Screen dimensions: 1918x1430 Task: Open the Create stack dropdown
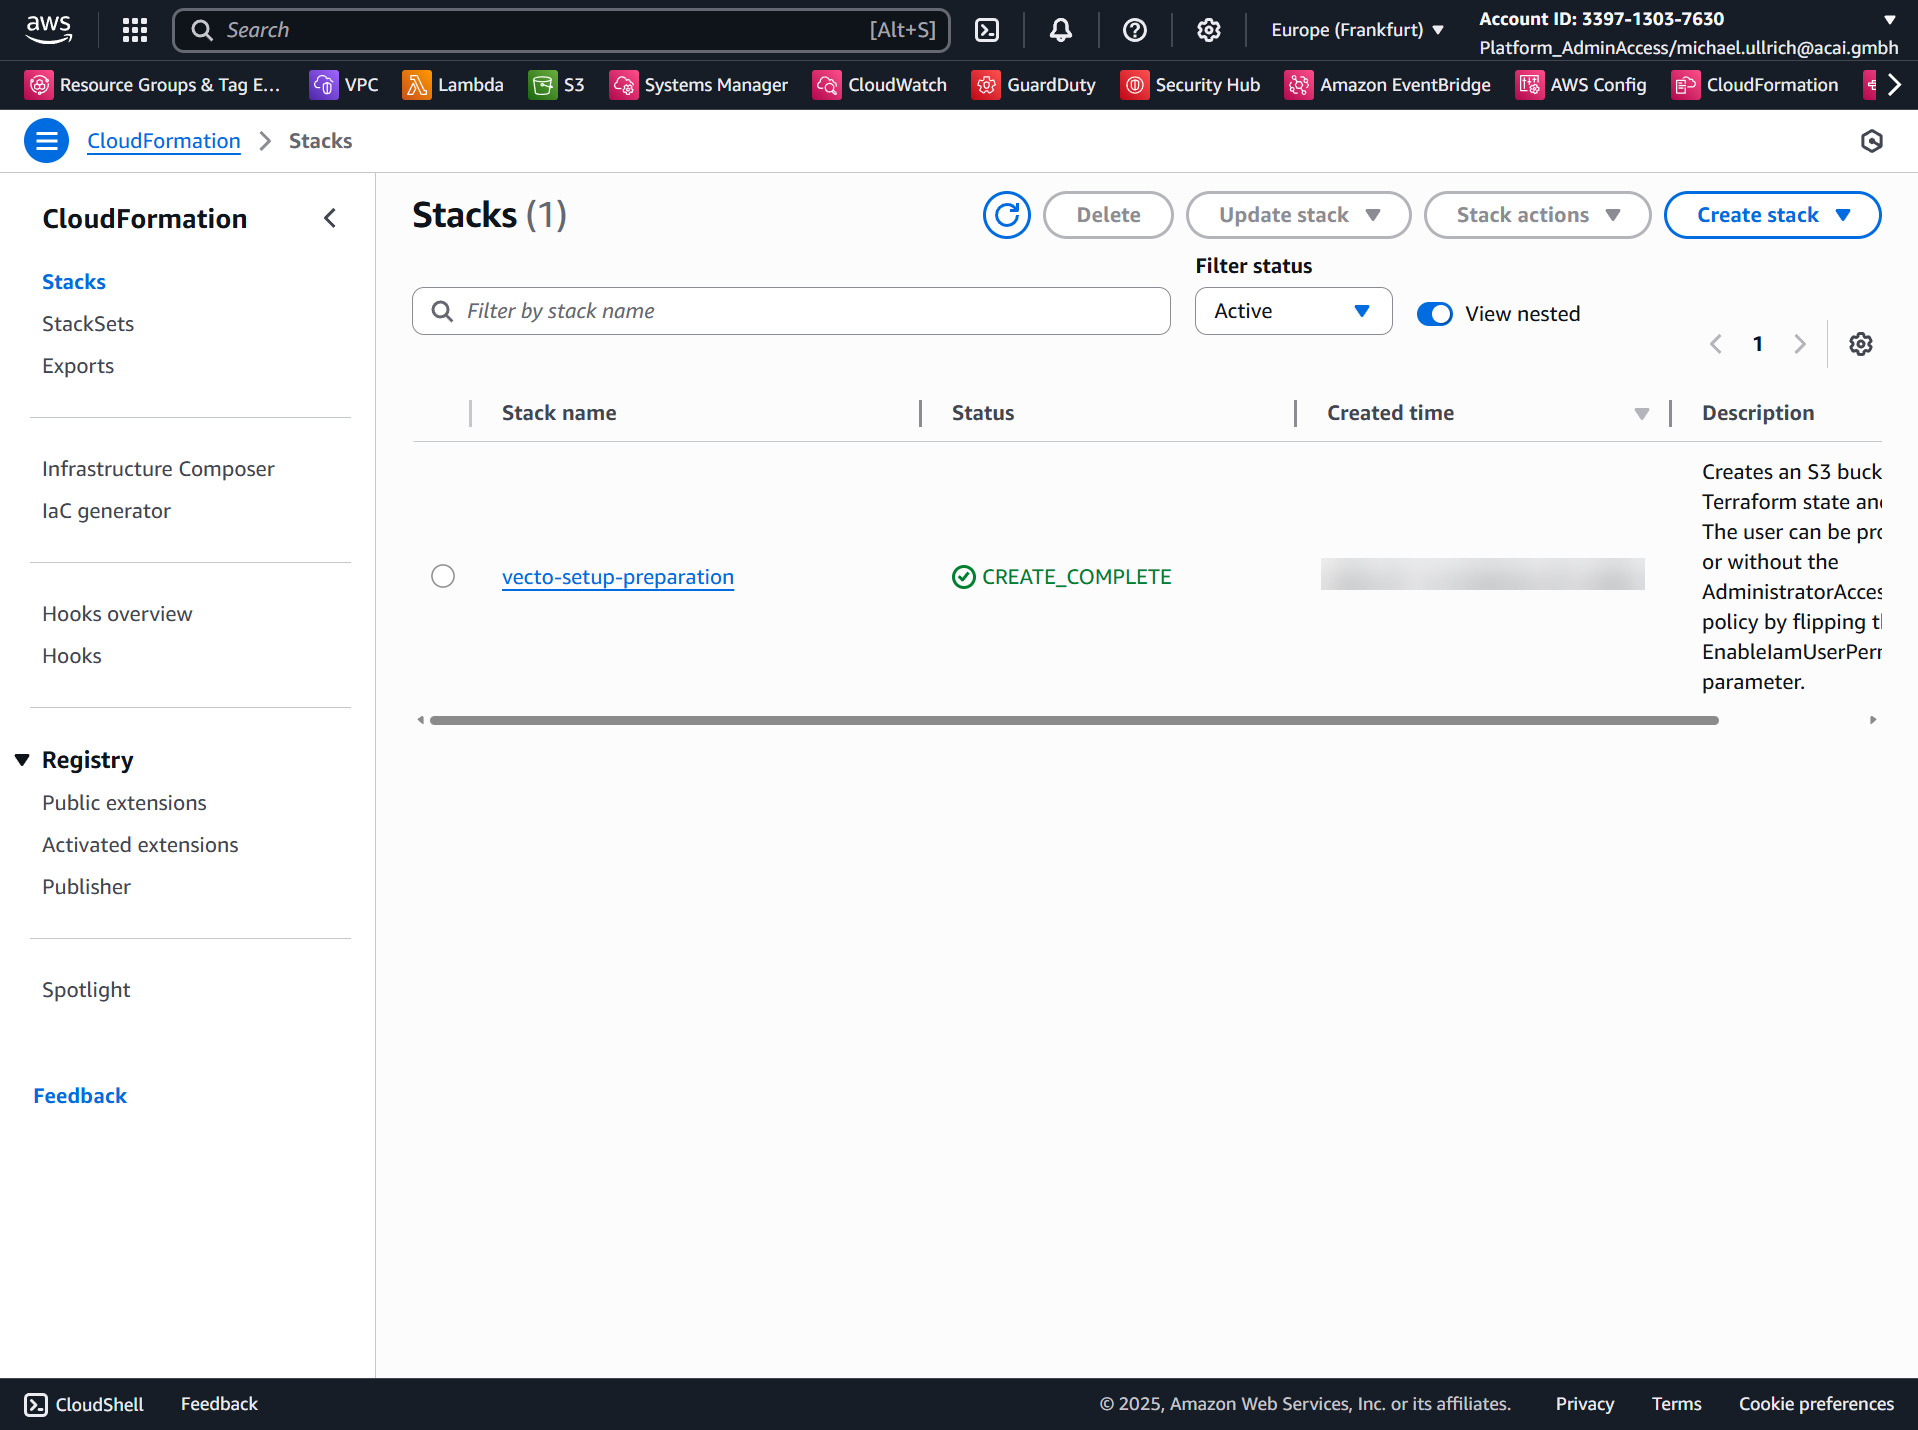tap(1772, 215)
